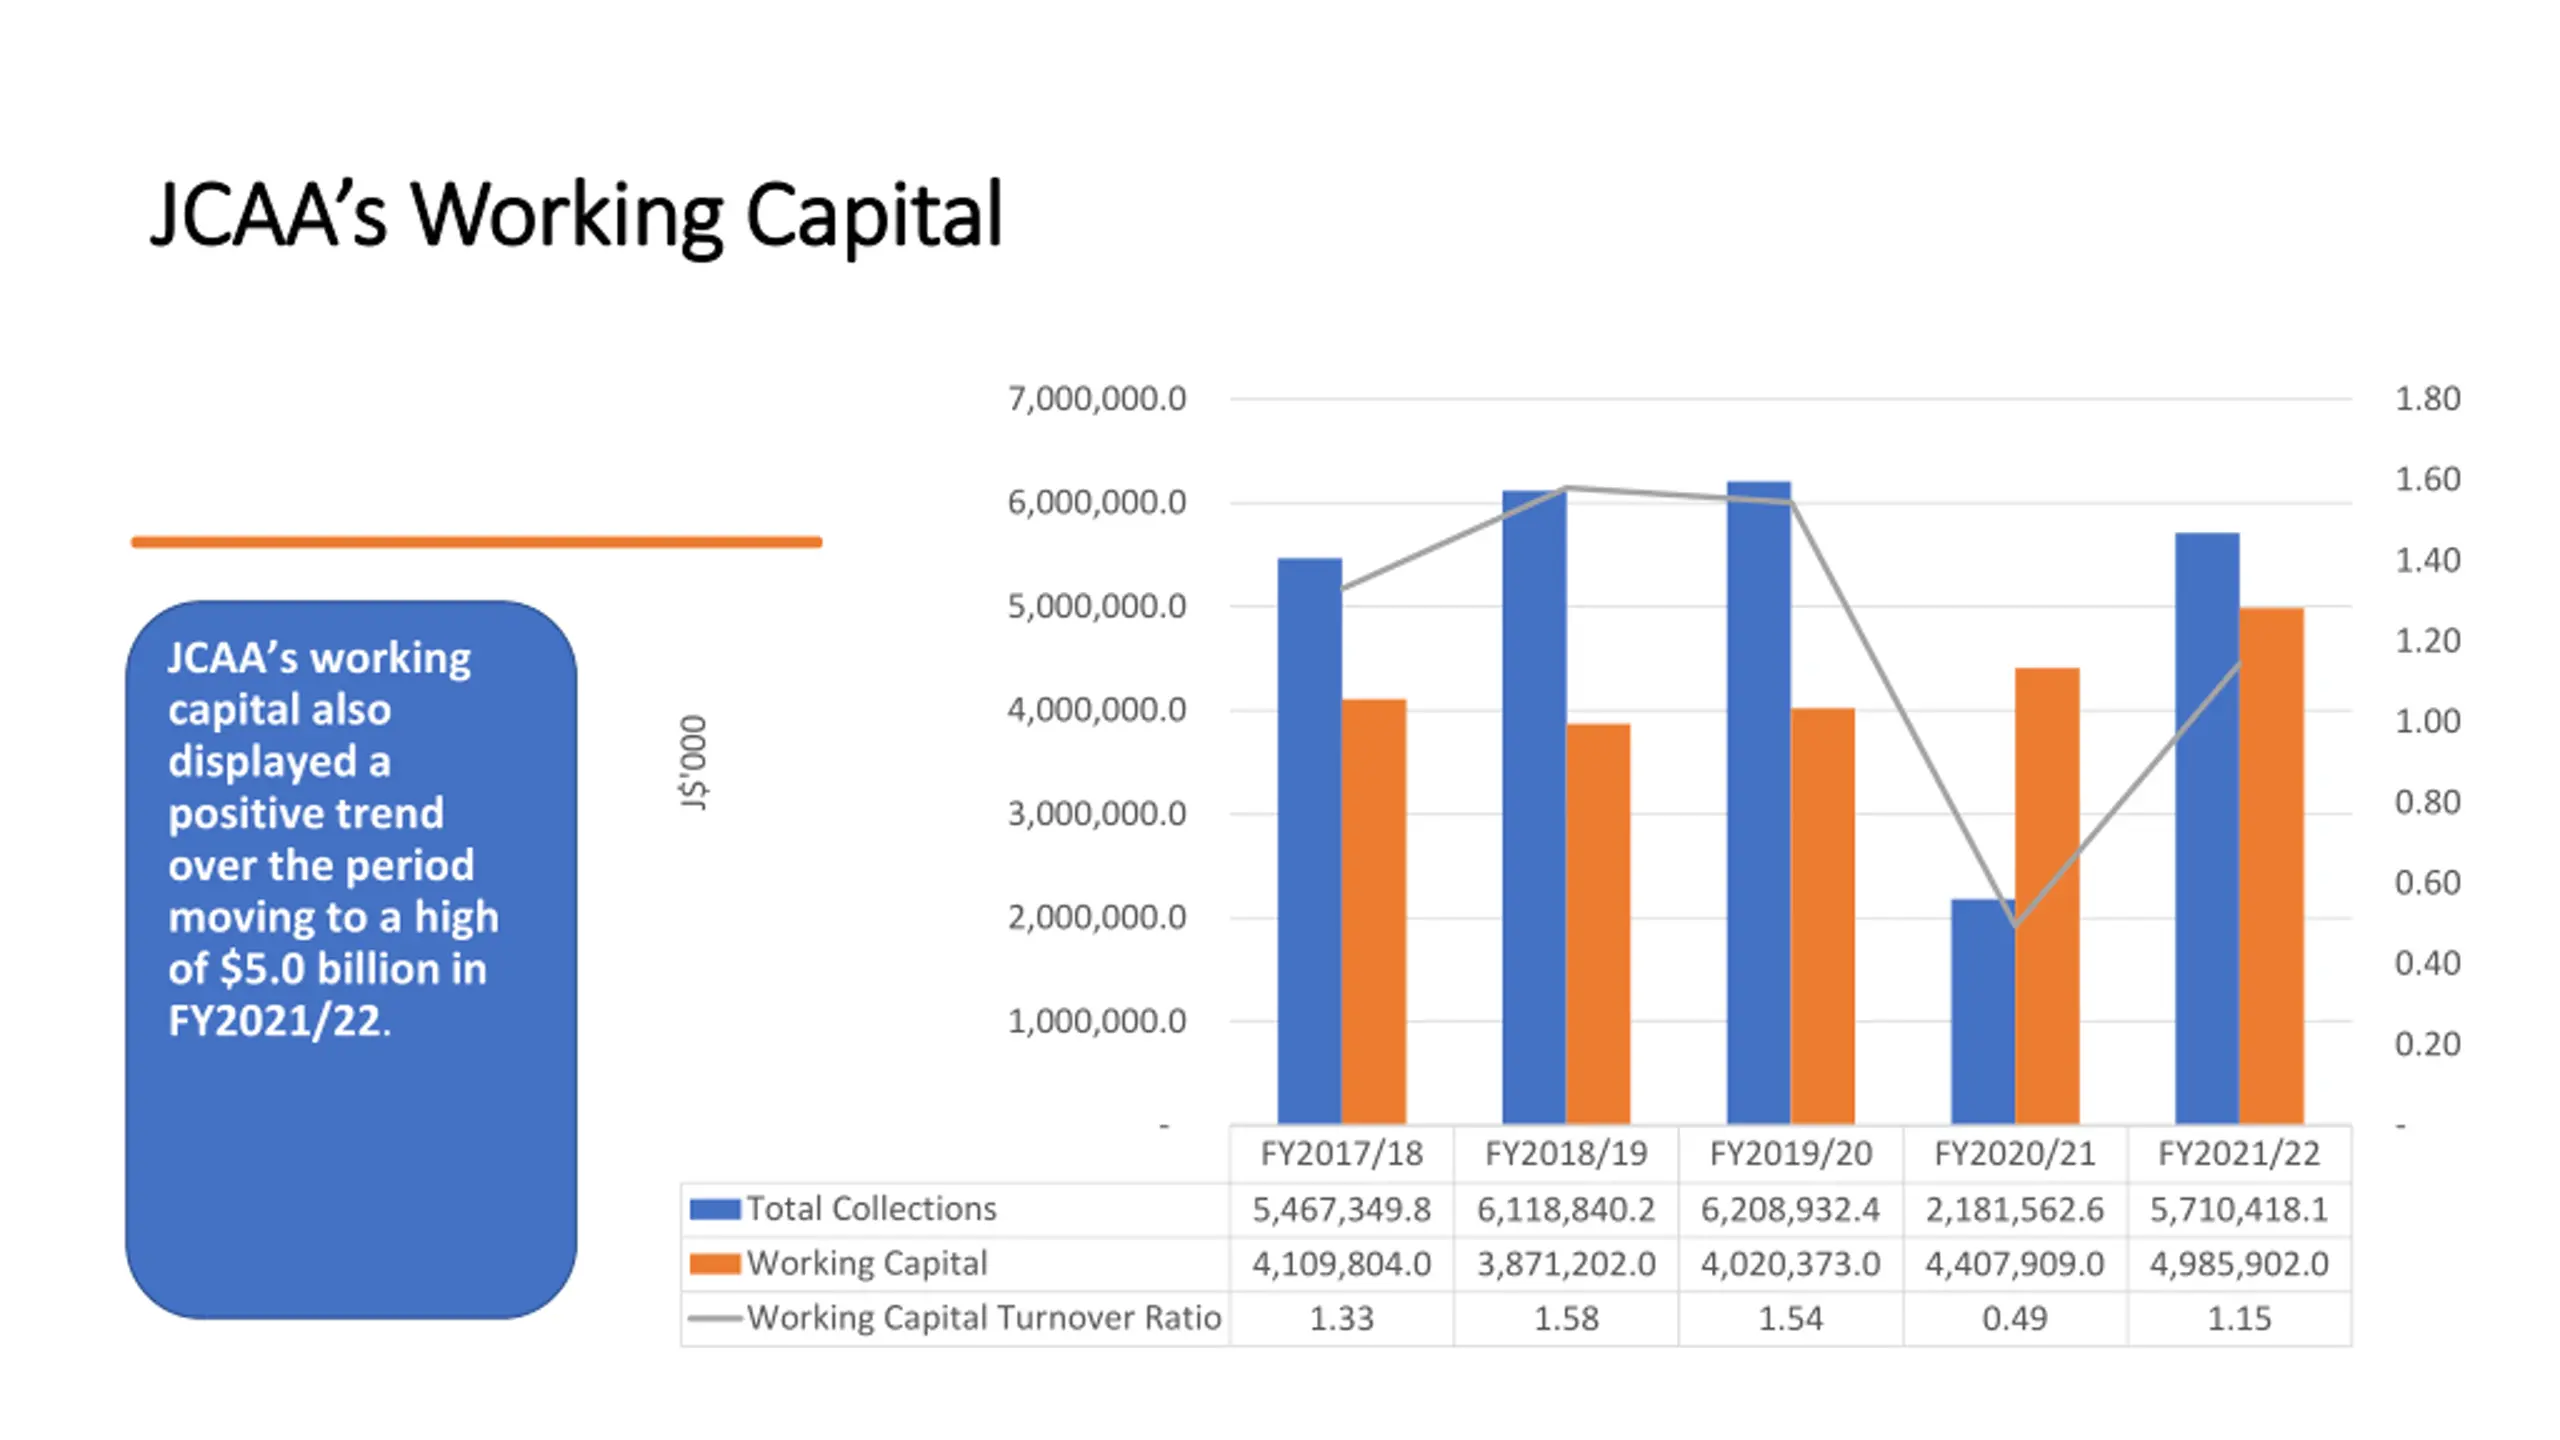Click the blue FY2019/20 Total Collections bar

point(1759,803)
